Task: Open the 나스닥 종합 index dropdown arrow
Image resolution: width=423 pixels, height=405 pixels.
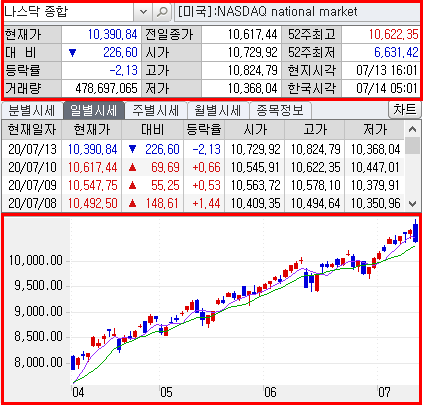Action: click(x=143, y=12)
